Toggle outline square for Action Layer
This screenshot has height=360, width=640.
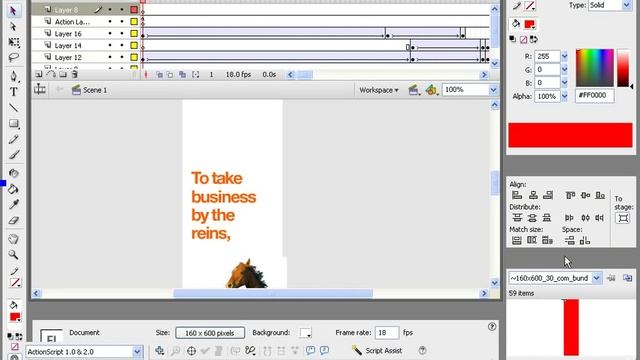134,21
